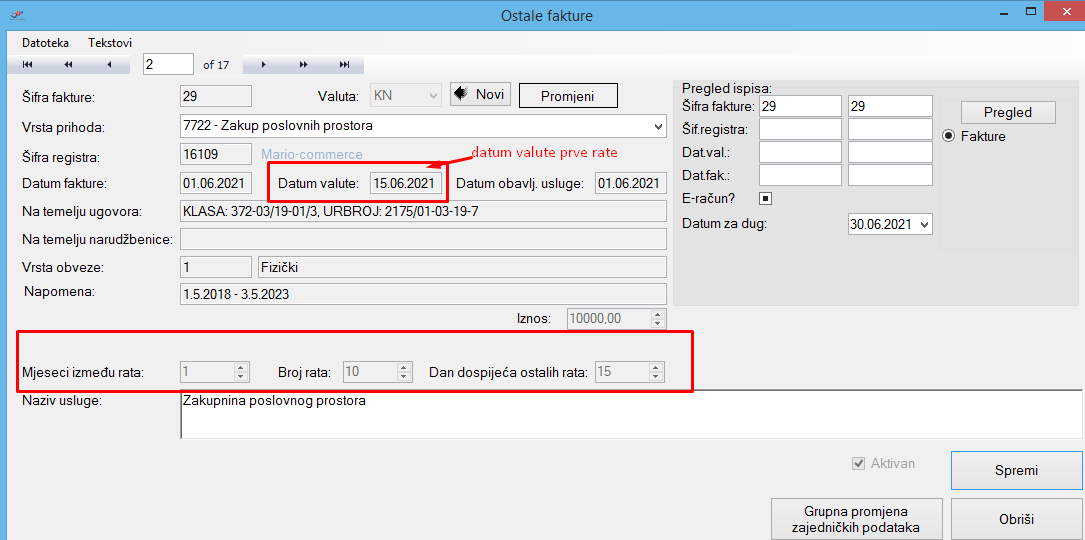The height and width of the screenshot is (540, 1085).
Task: Click the record number input field
Action: (x=168, y=64)
